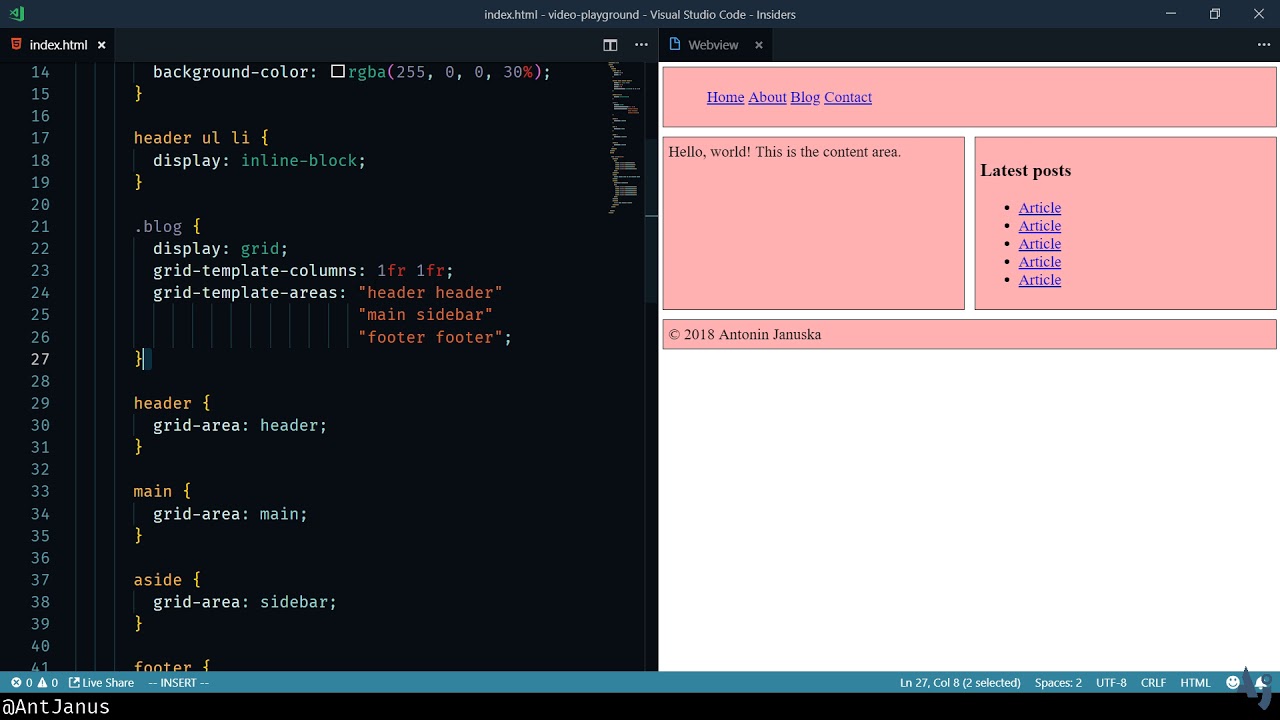Change indentation via Spaces: 2
1280x720 pixels.
pyautogui.click(x=1058, y=683)
